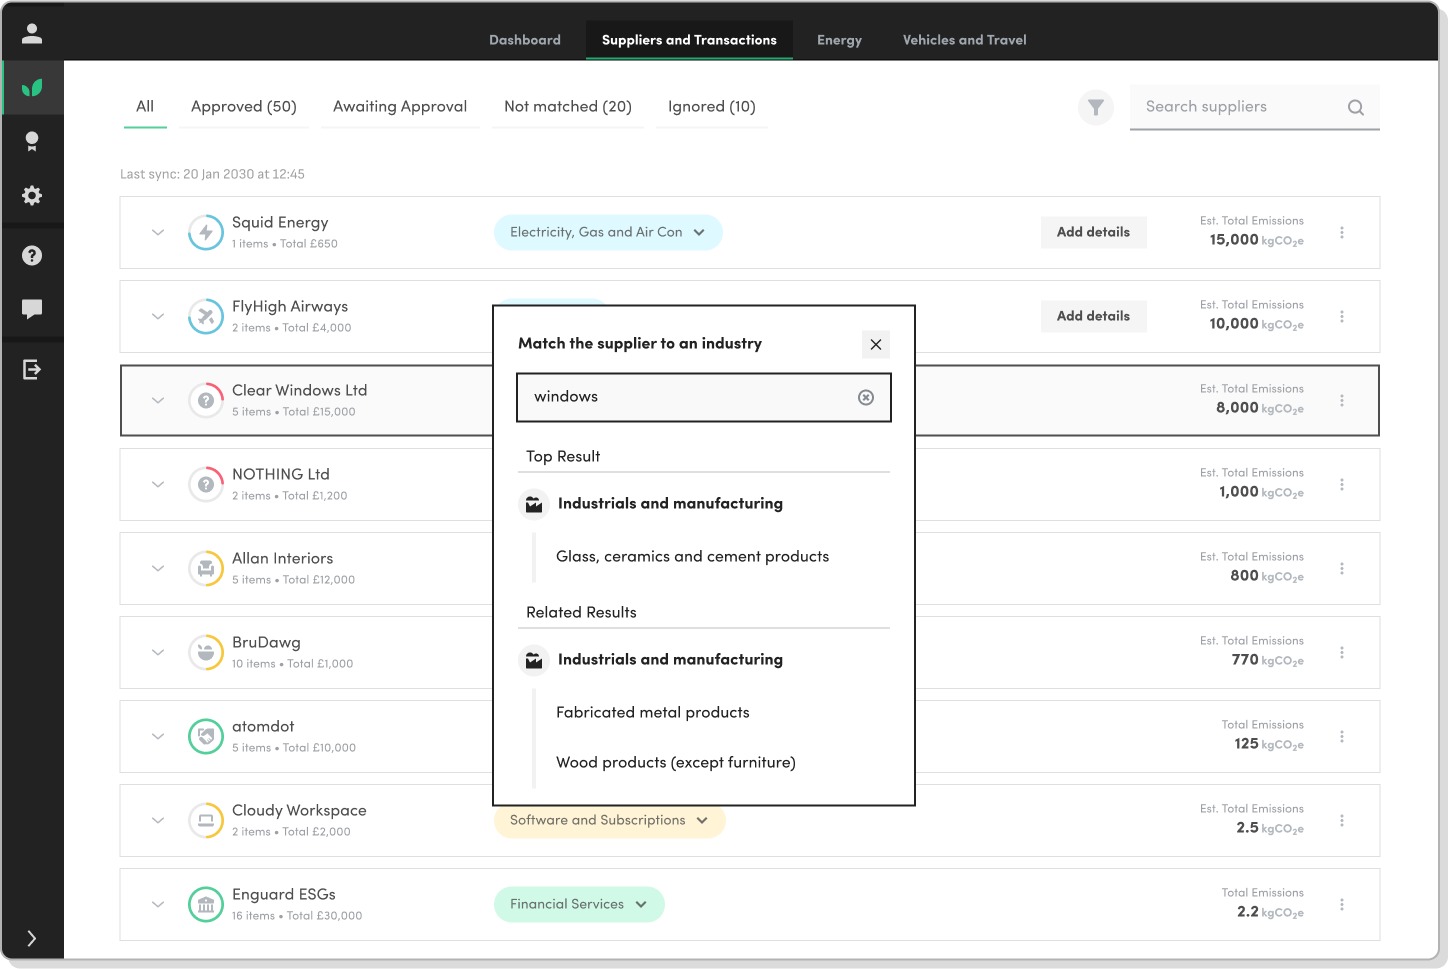Open Vehicles and Travel tab

point(964,40)
